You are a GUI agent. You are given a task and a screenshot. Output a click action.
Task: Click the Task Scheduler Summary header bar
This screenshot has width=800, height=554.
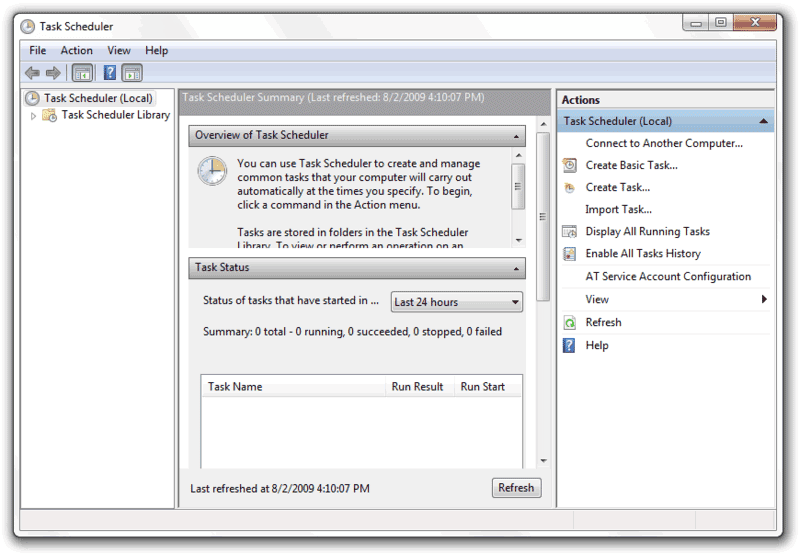(x=365, y=102)
